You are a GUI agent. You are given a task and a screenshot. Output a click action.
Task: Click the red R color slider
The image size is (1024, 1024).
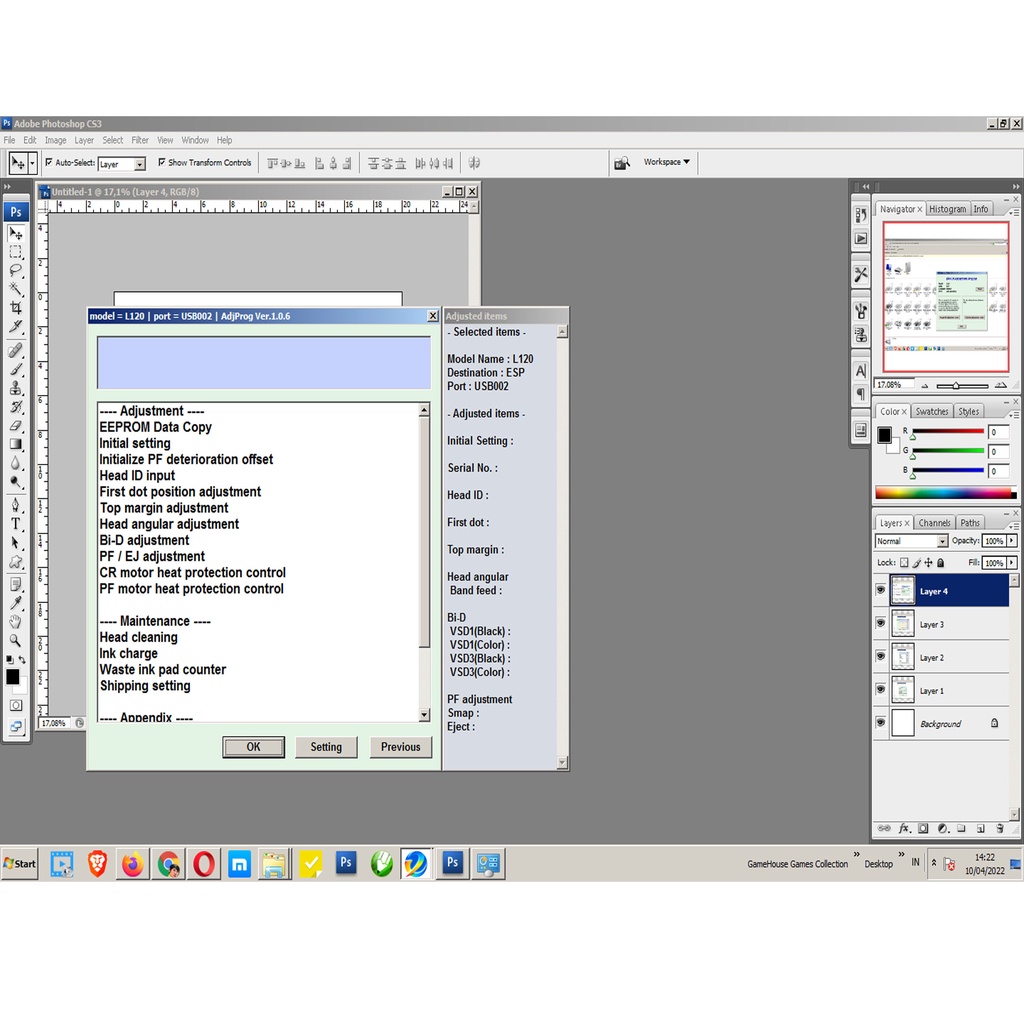pyautogui.click(x=948, y=432)
